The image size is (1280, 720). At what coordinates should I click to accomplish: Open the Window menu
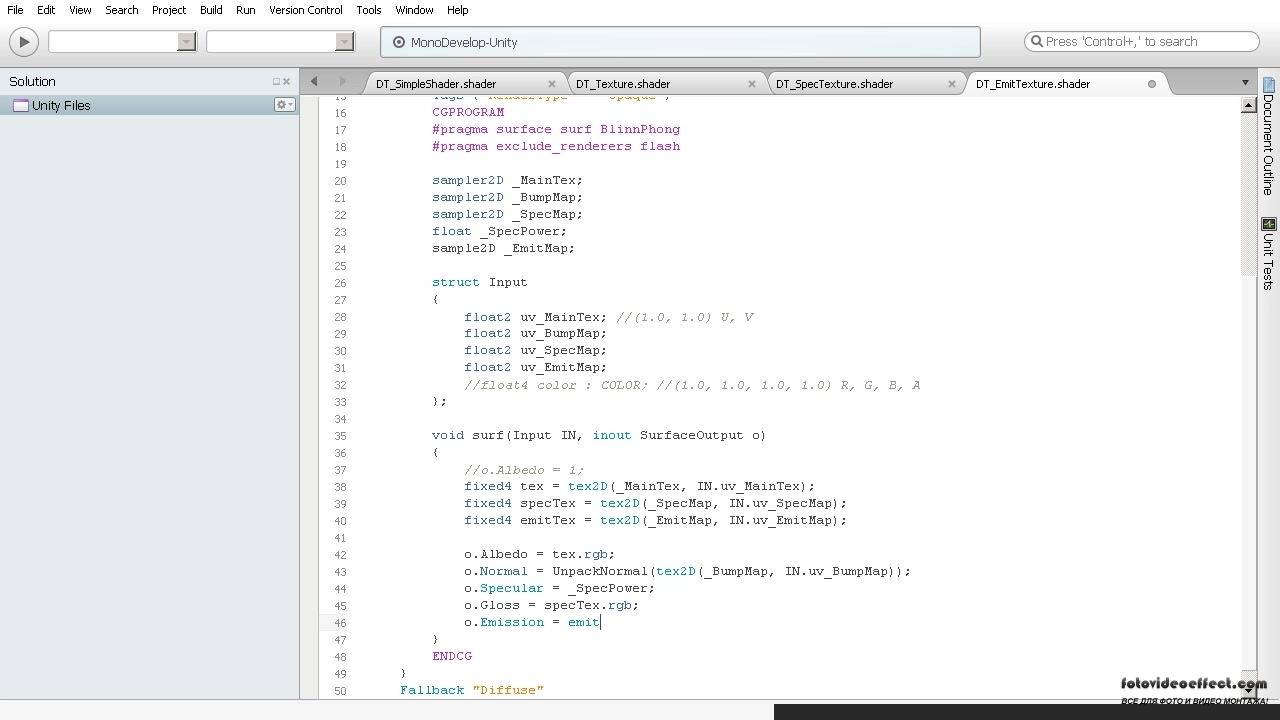coord(414,10)
